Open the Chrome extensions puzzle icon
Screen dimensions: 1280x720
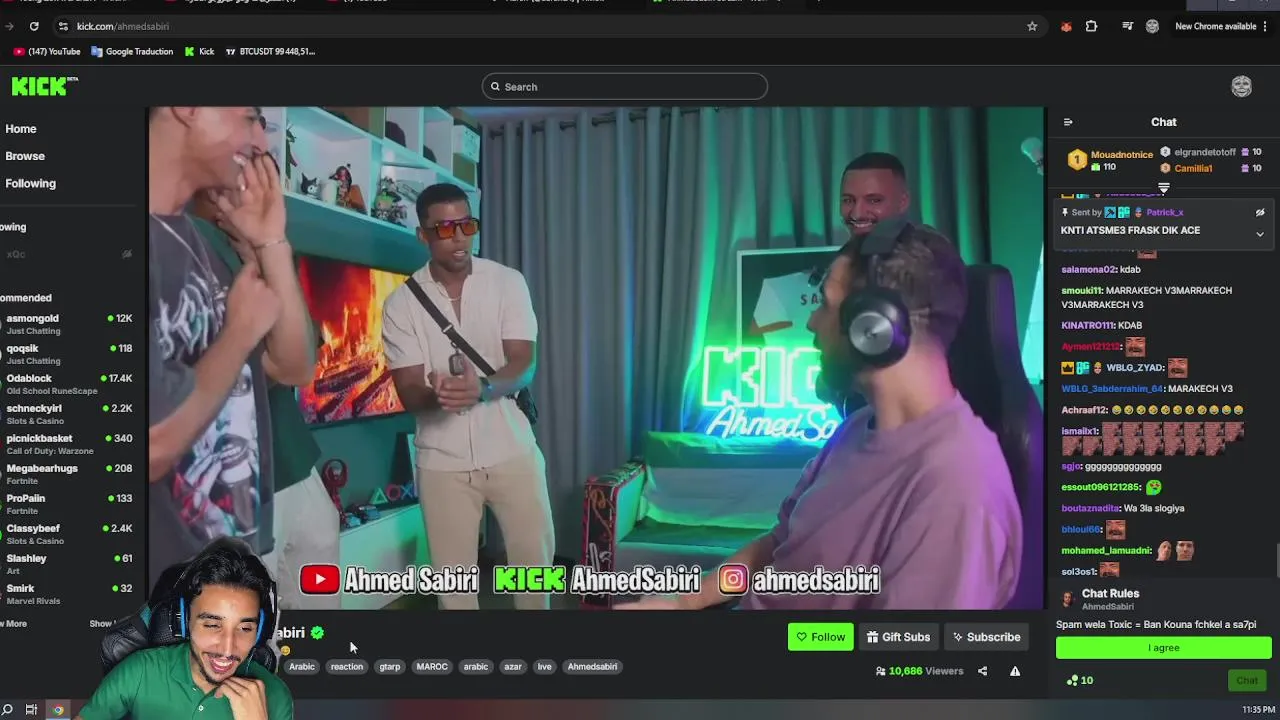tap(1091, 26)
